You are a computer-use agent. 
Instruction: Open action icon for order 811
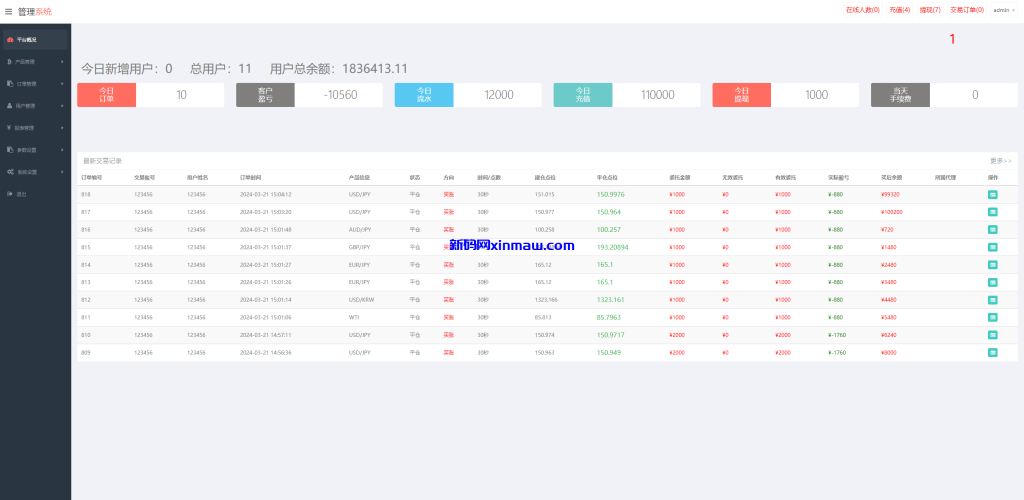pos(993,317)
